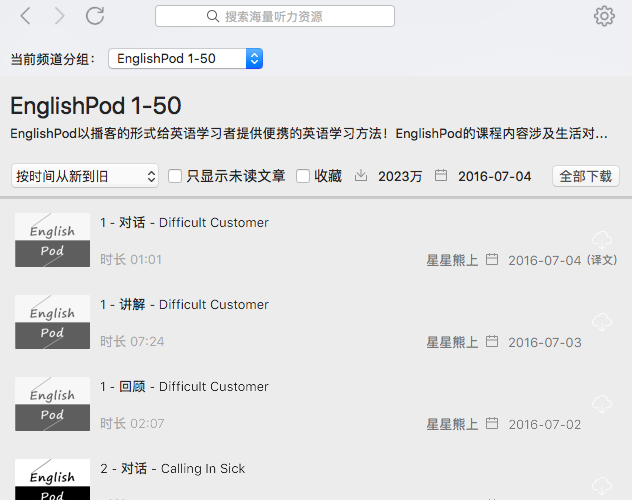The height and width of the screenshot is (500, 632).
Task: Click author 星星熊上 in 1 - 讲解 row
Action: pyautogui.click(x=452, y=342)
